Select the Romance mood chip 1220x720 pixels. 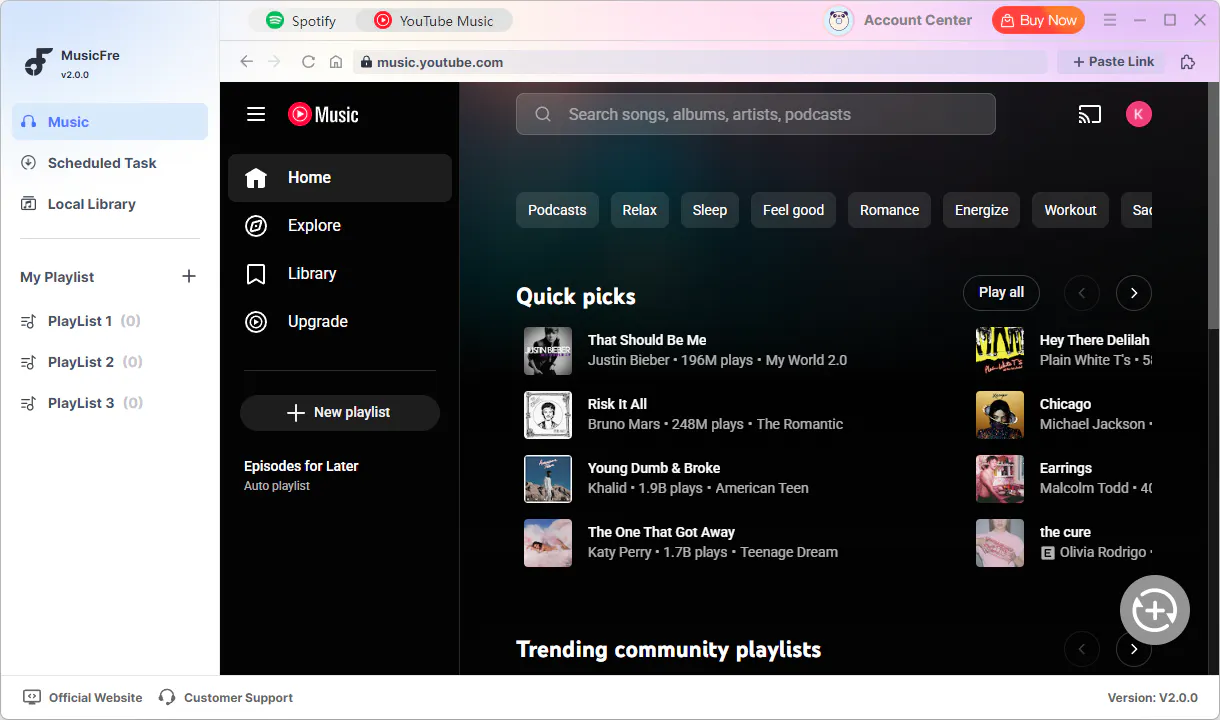(x=890, y=210)
